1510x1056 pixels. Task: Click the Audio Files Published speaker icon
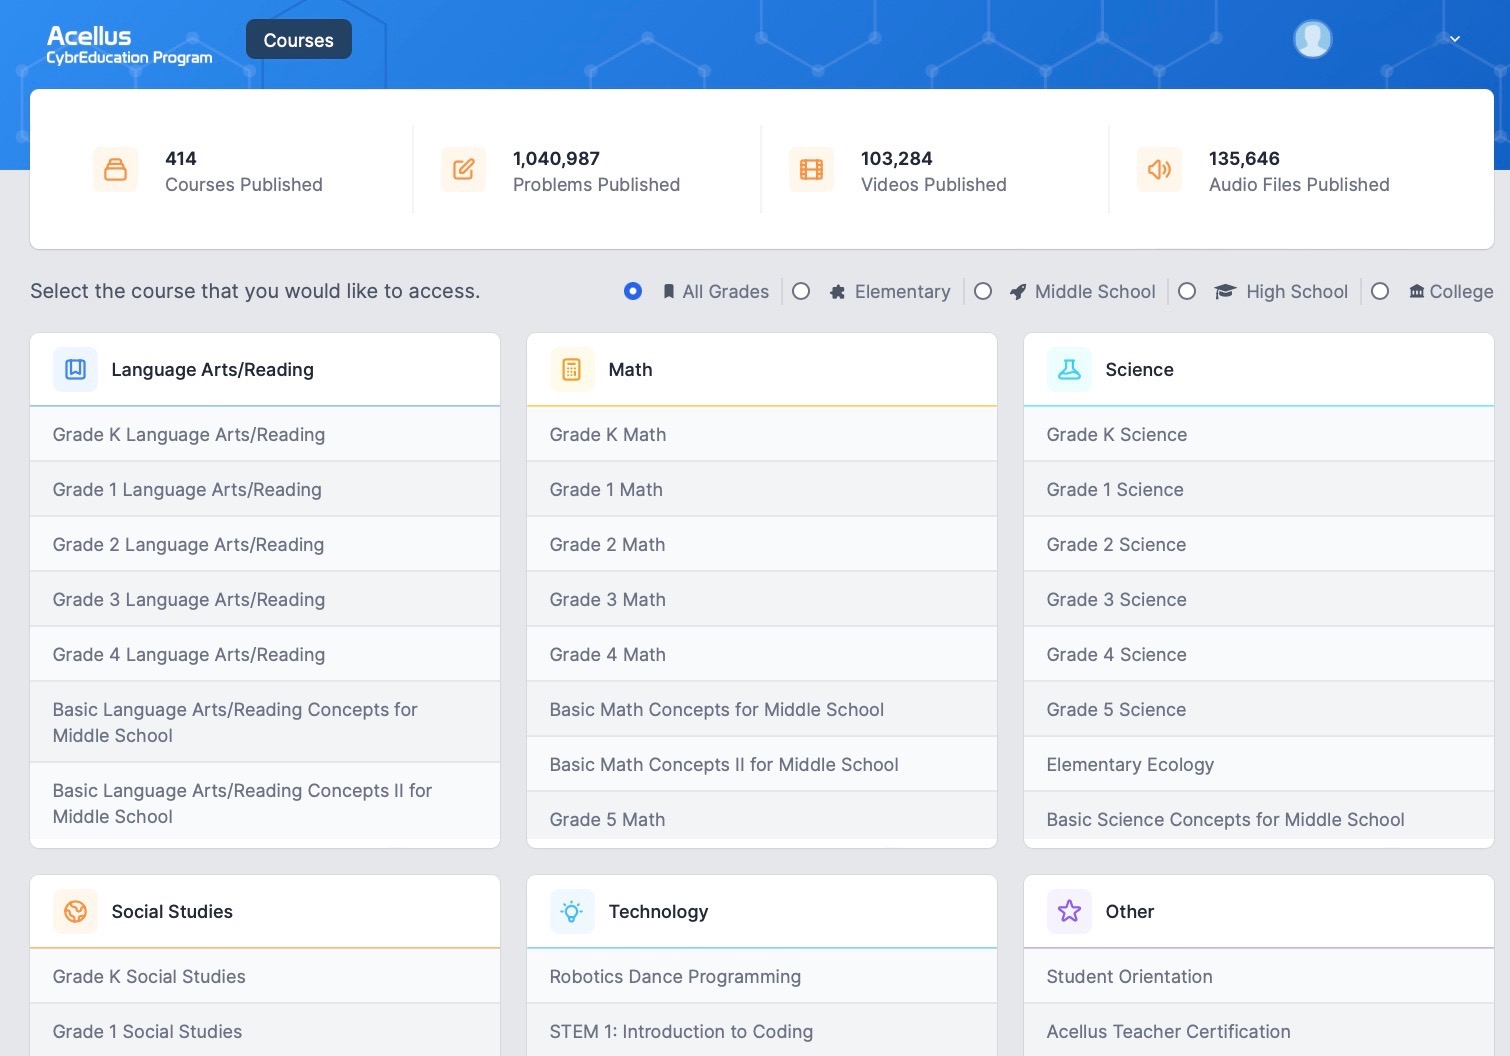(1160, 169)
